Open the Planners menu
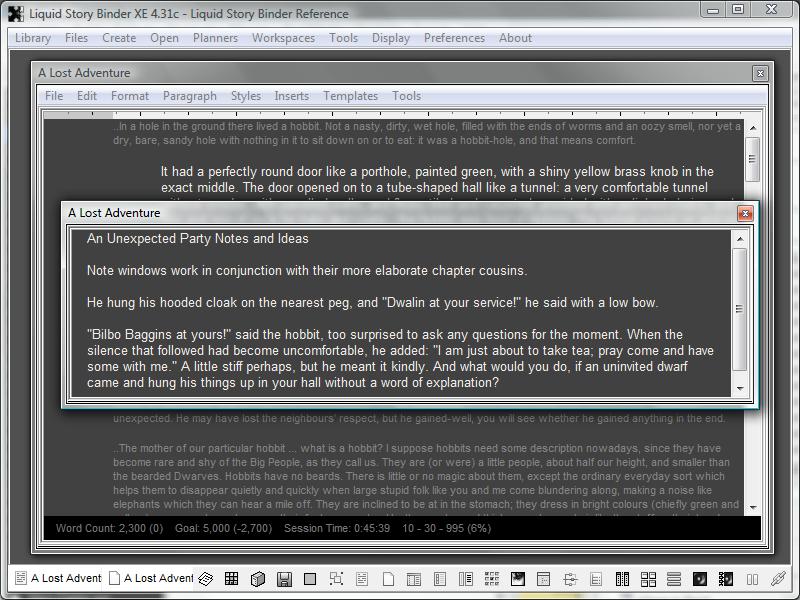Viewport: 800px width, 600px height. 215,38
